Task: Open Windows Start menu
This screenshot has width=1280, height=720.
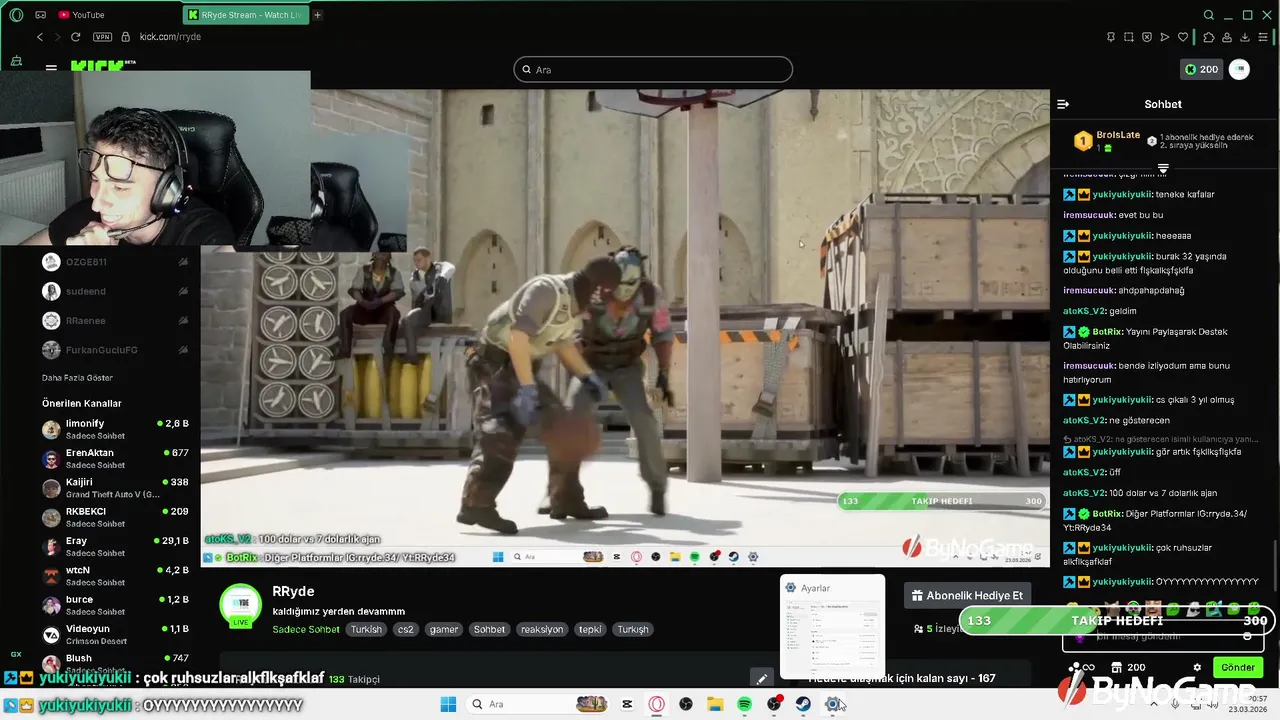Action: tap(449, 704)
